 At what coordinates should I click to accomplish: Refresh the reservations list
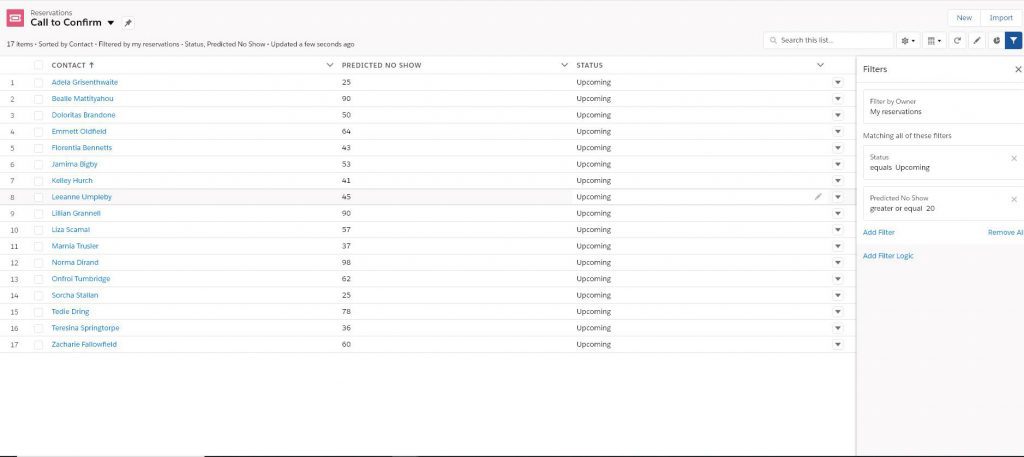[x=957, y=40]
